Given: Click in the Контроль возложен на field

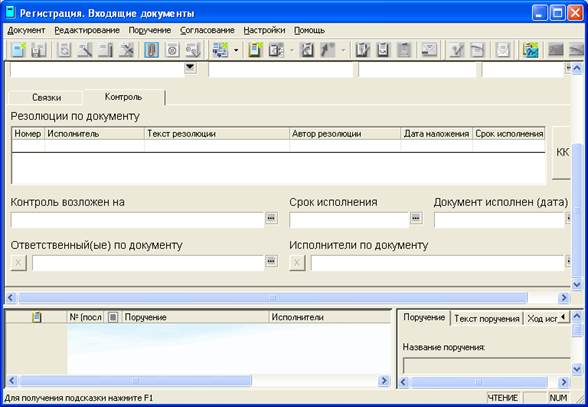Looking at the screenshot, I should (x=137, y=220).
